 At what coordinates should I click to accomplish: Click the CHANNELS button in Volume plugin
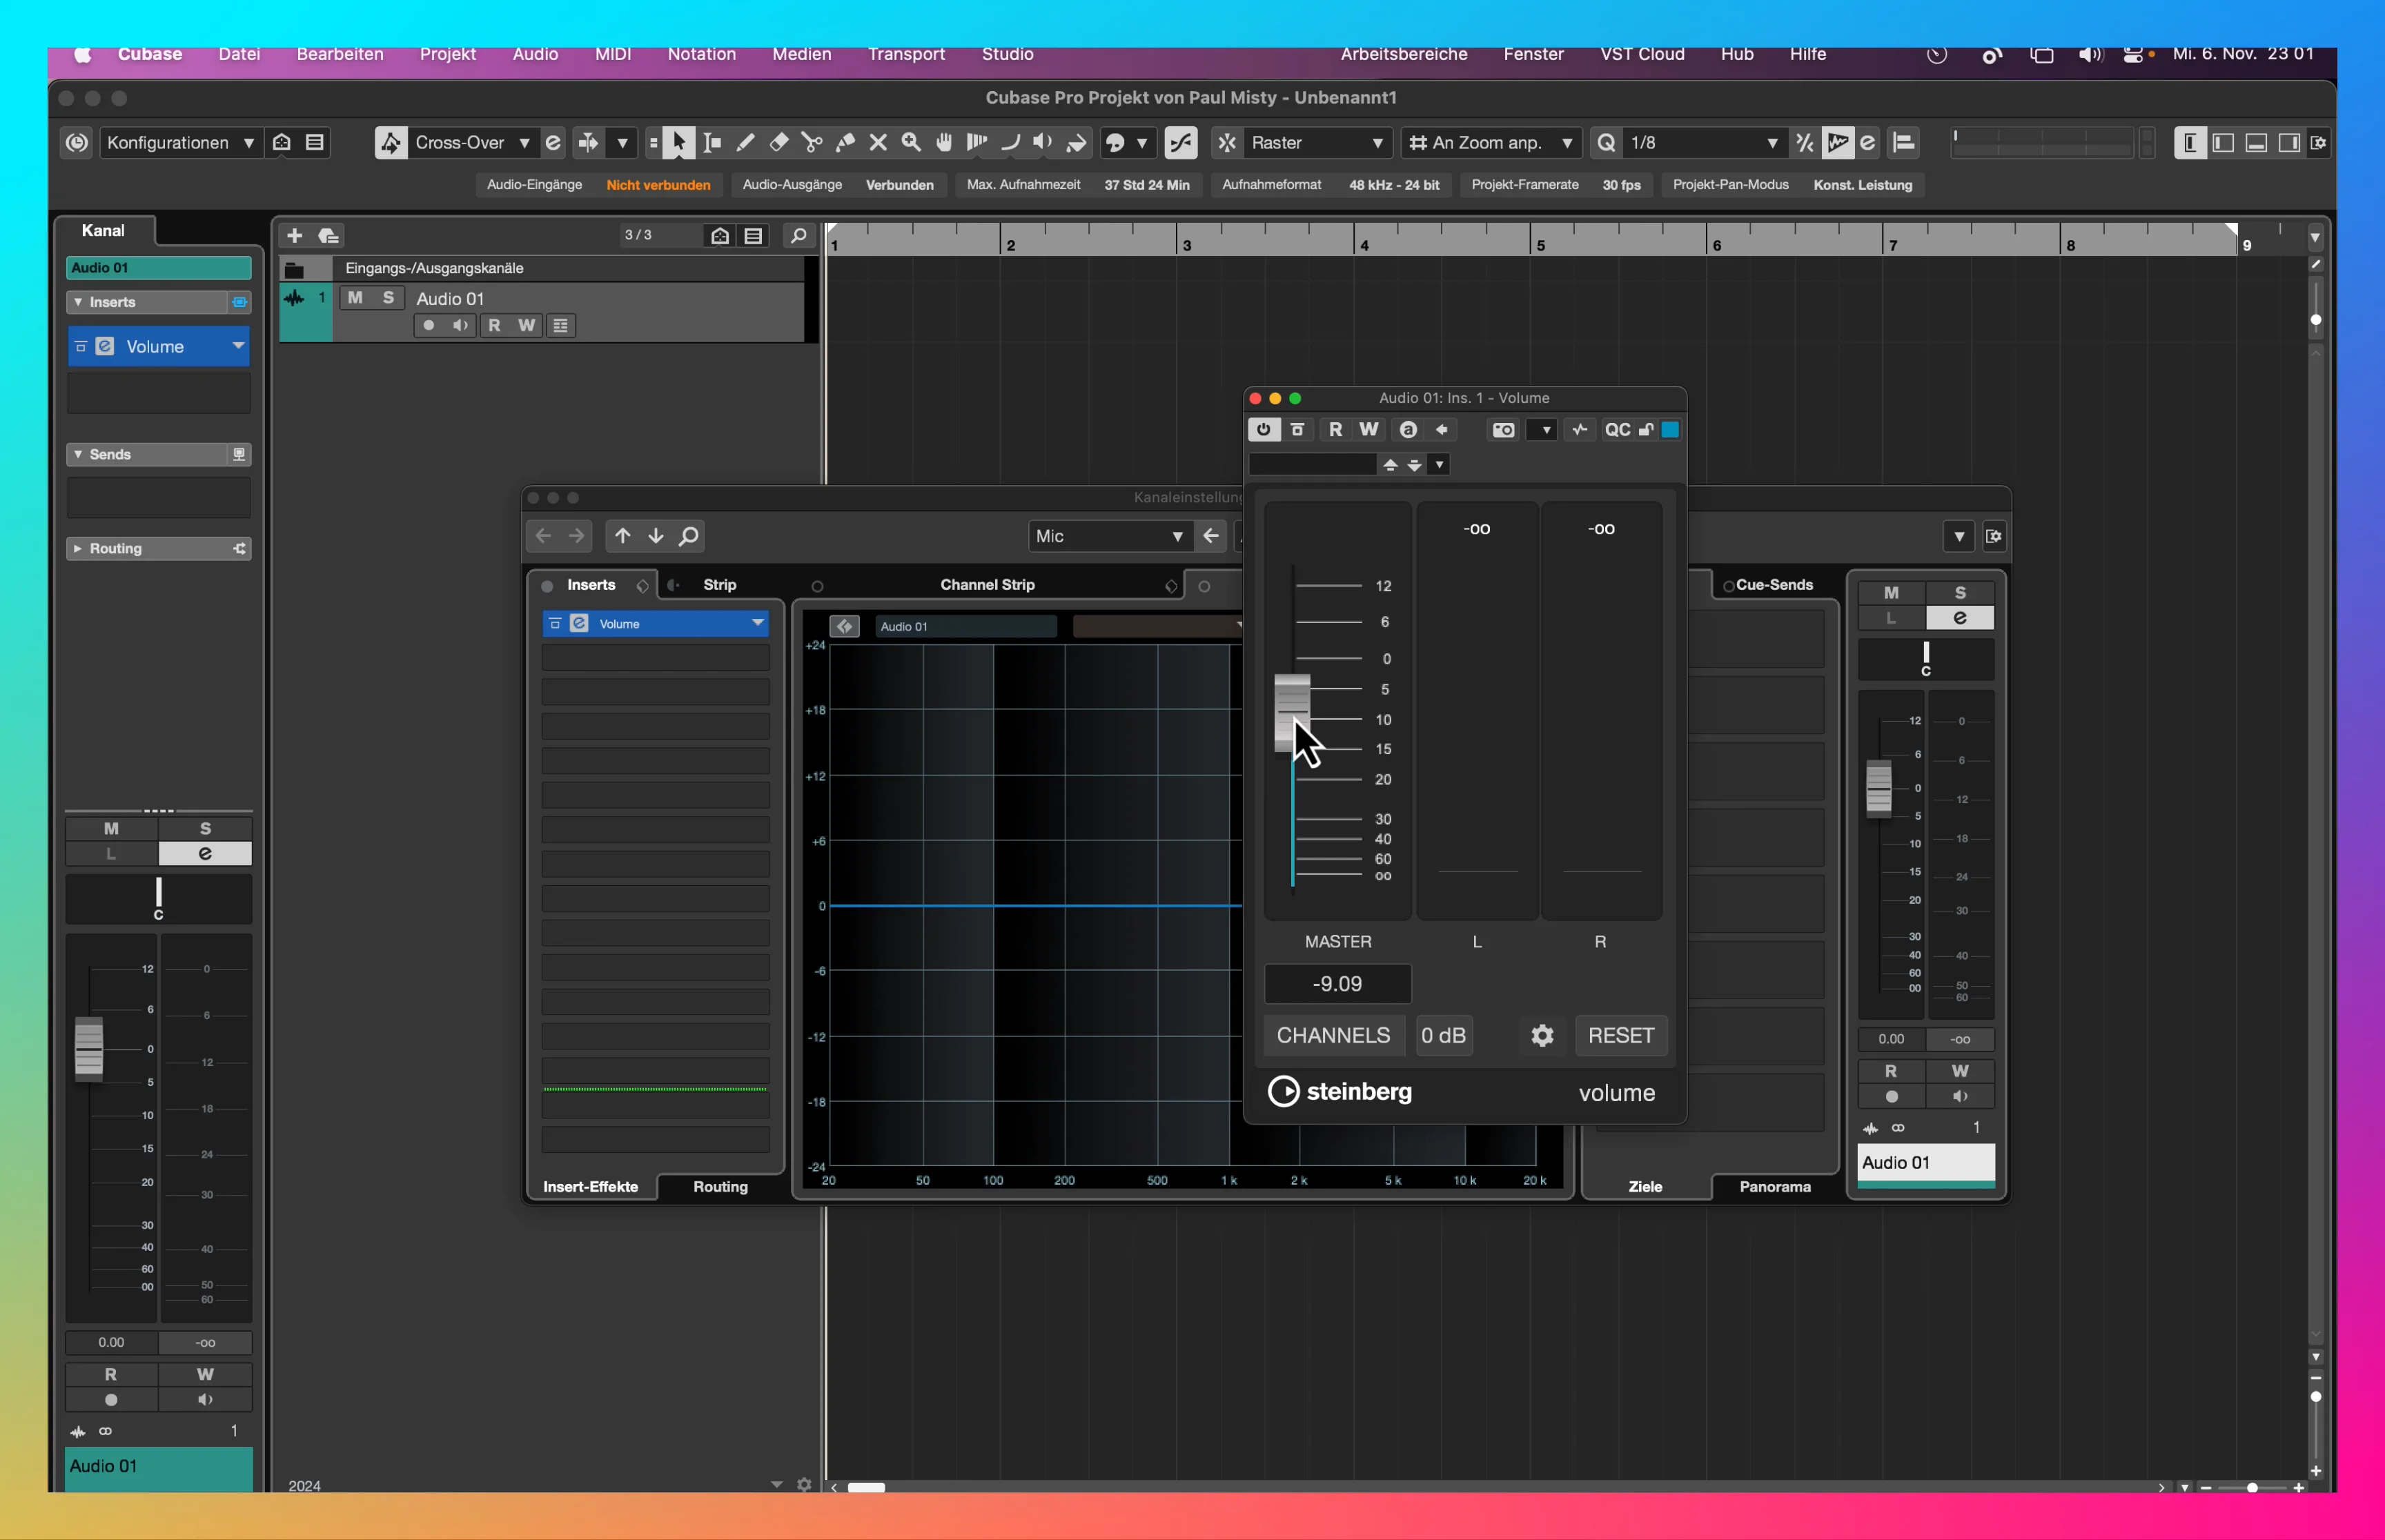(x=1333, y=1036)
